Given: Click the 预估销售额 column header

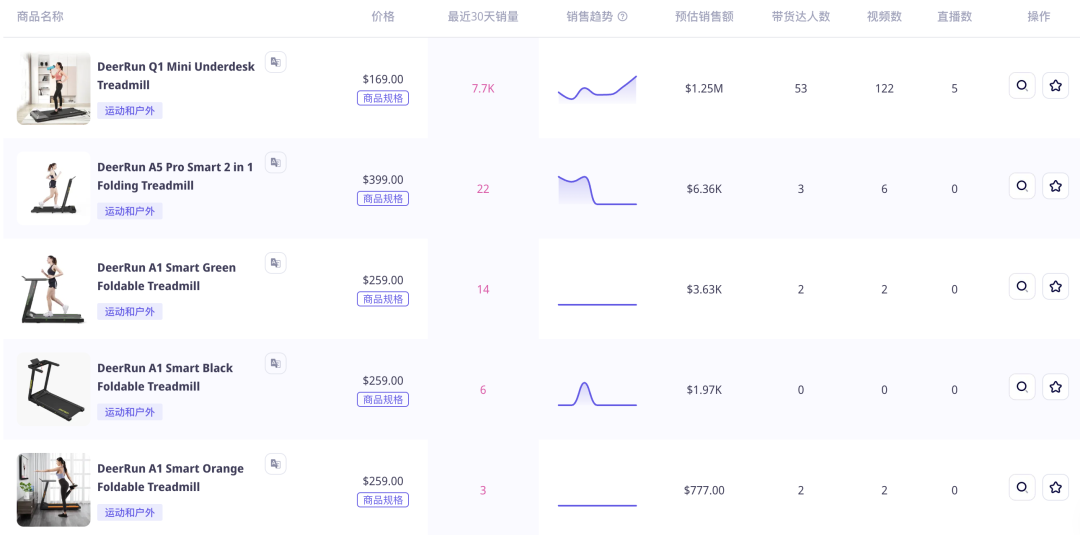Looking at the screenshot, I should coord(704,17).
